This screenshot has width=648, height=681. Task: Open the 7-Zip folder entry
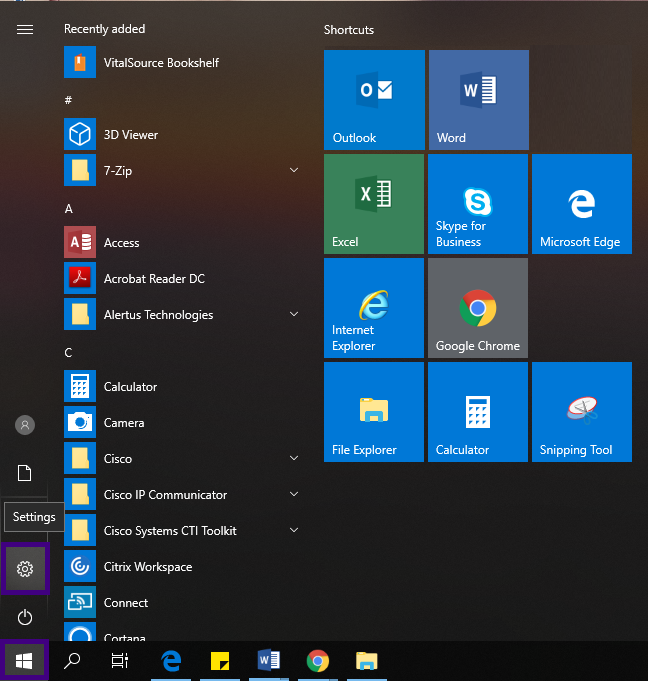(182, 170)
